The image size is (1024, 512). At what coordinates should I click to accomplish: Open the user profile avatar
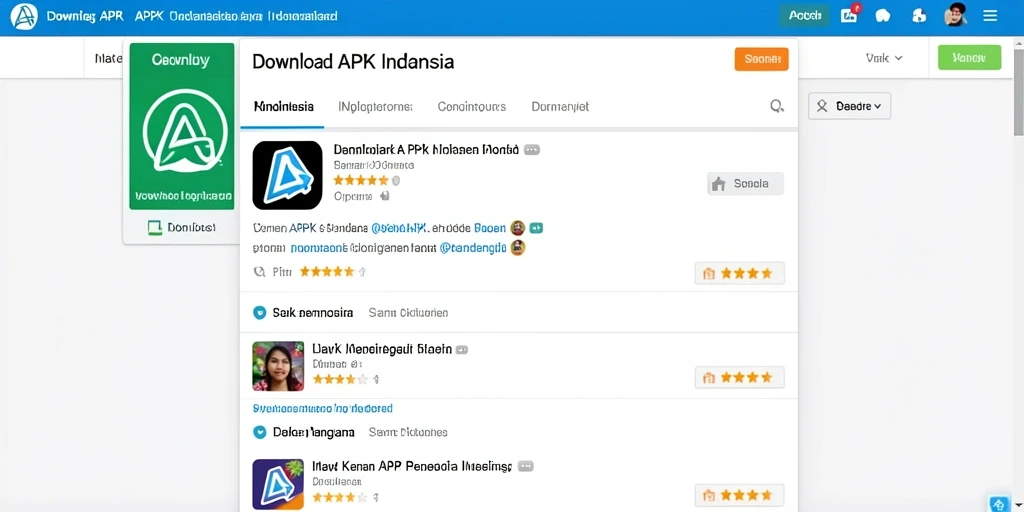click(x=955, y=15)
